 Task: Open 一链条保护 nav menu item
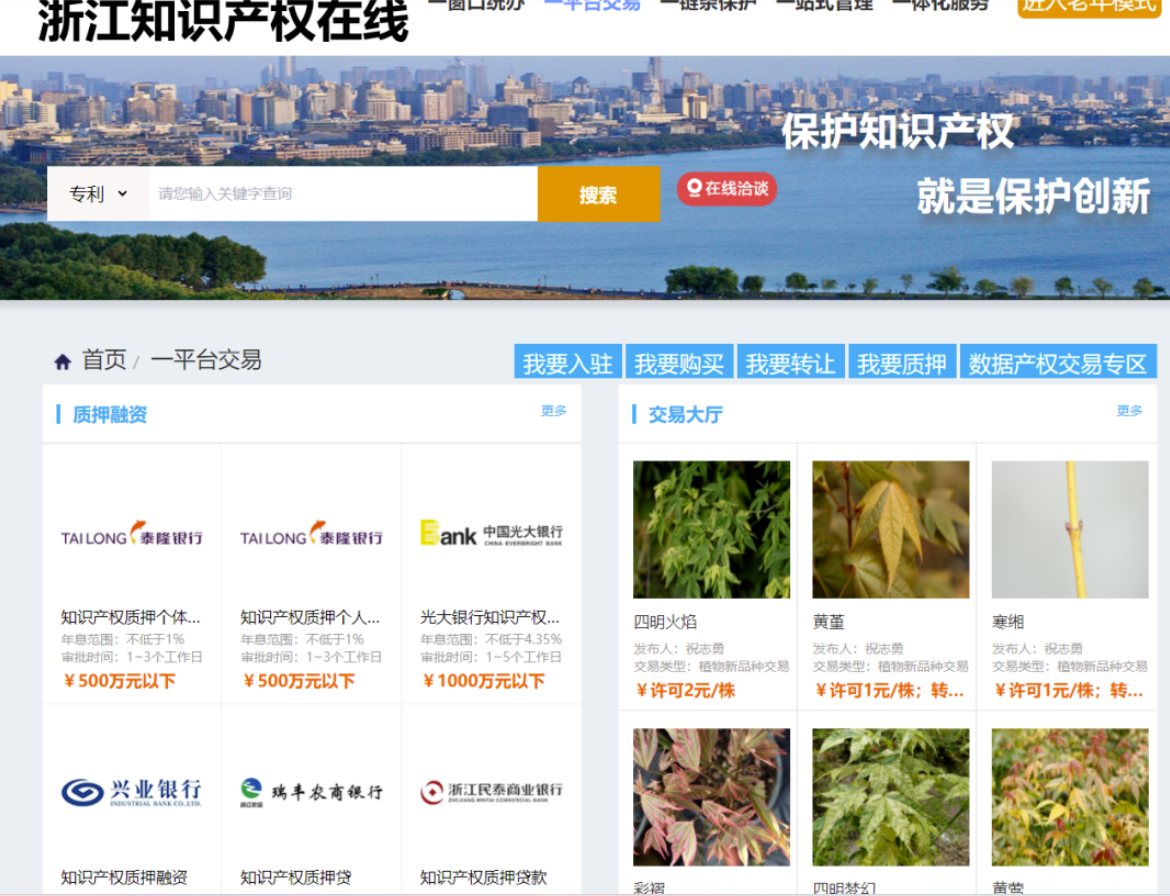[x=709, y=4]
